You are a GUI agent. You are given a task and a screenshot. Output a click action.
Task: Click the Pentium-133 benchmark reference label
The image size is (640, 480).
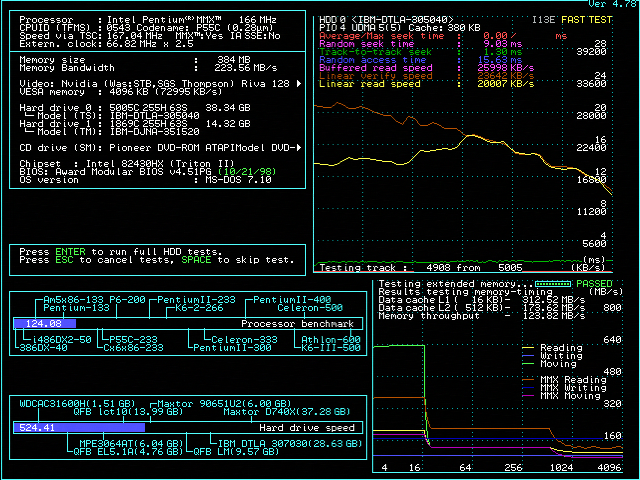coord(76,308)
